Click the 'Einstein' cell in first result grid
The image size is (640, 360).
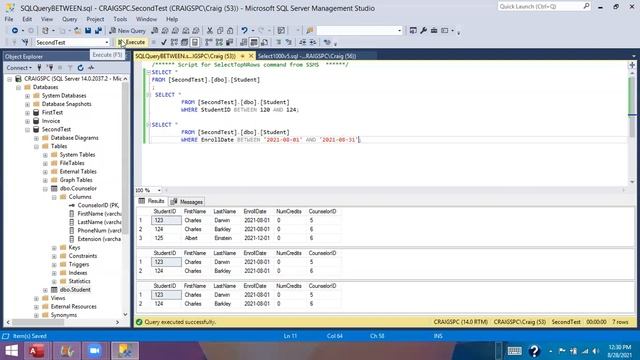(x=223, y=238)
